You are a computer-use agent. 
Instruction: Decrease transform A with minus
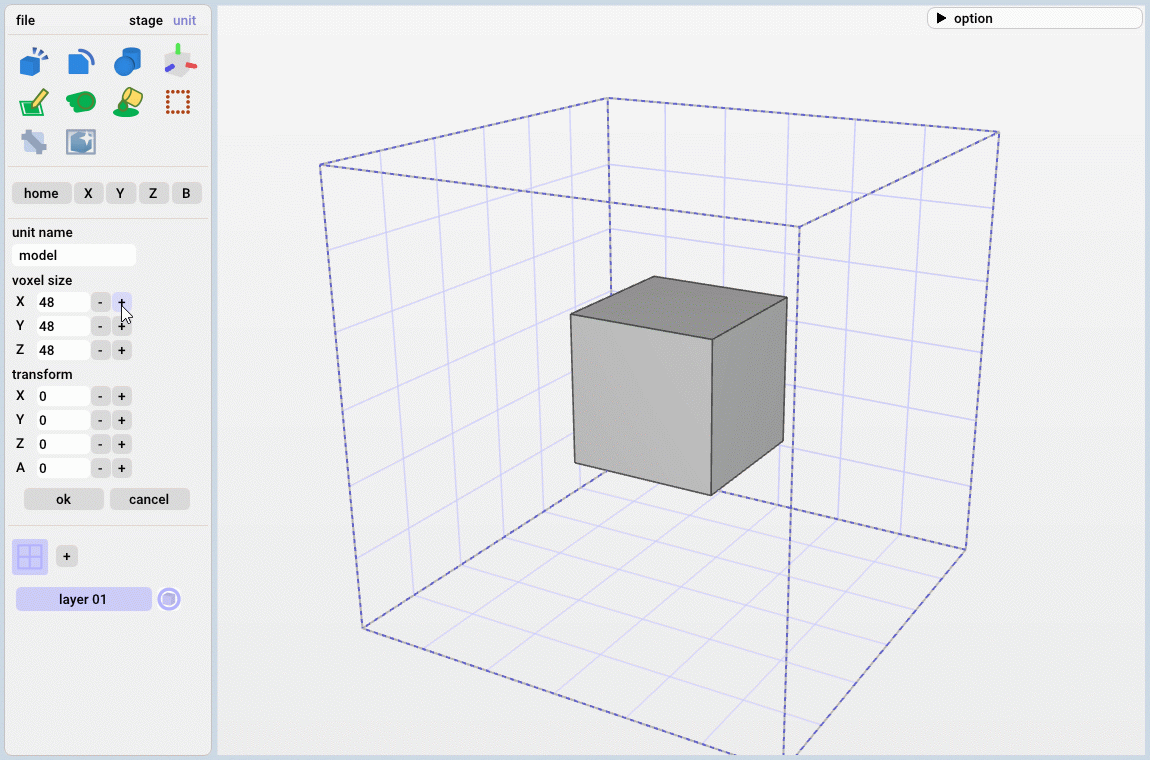[100, 468]
